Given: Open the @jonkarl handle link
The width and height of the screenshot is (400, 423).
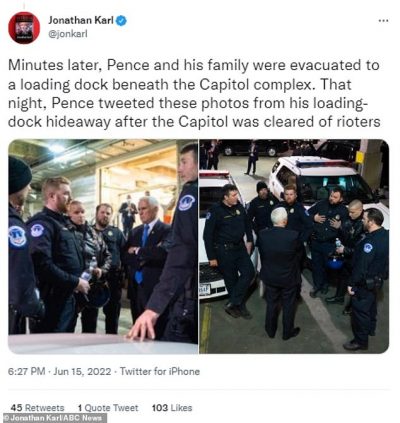Looking at the screenshot, I should click(68, 34).
